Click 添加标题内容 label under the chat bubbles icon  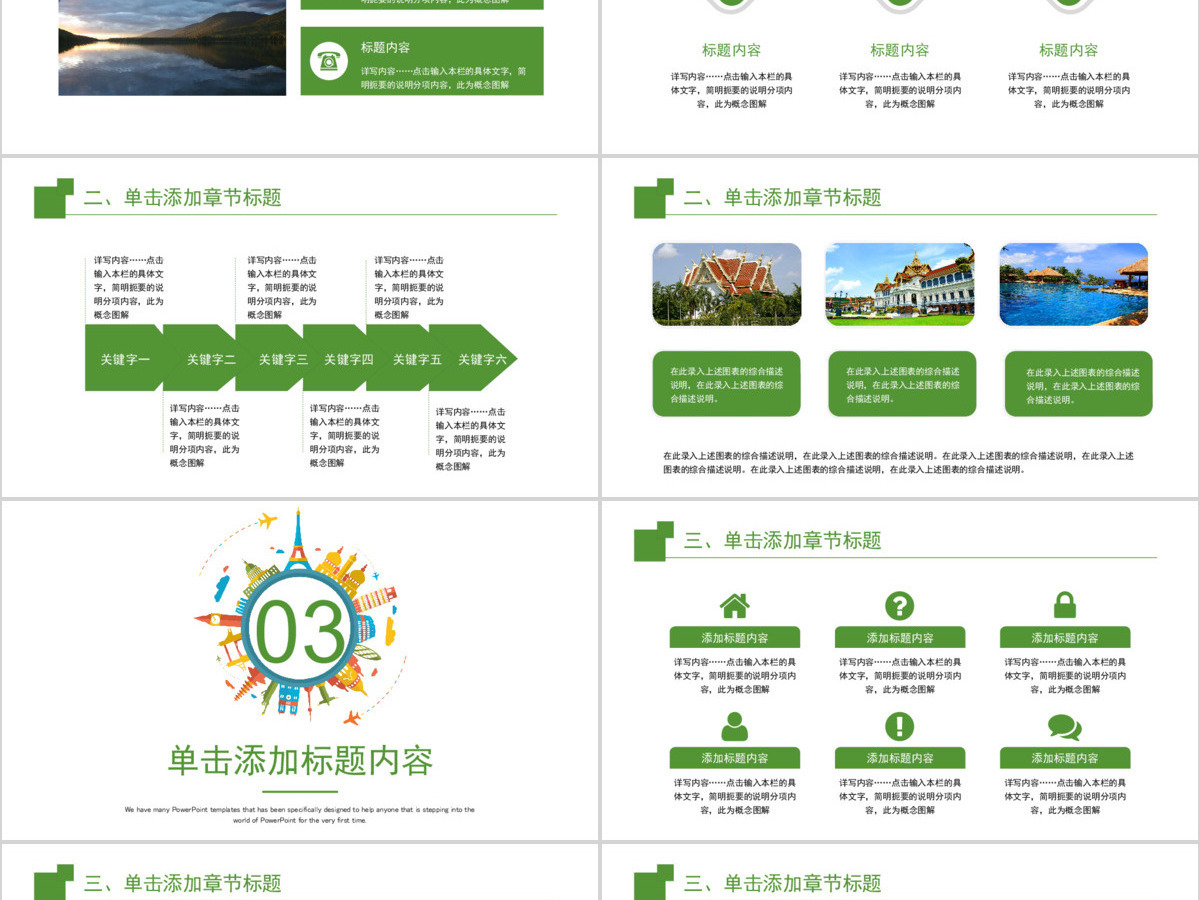1065,758
